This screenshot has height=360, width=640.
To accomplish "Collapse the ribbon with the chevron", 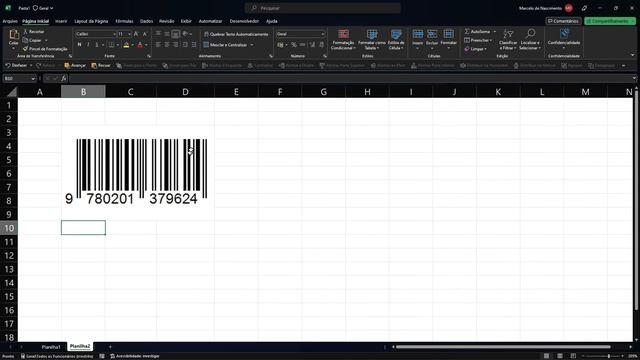I will [x=633, y=55].
